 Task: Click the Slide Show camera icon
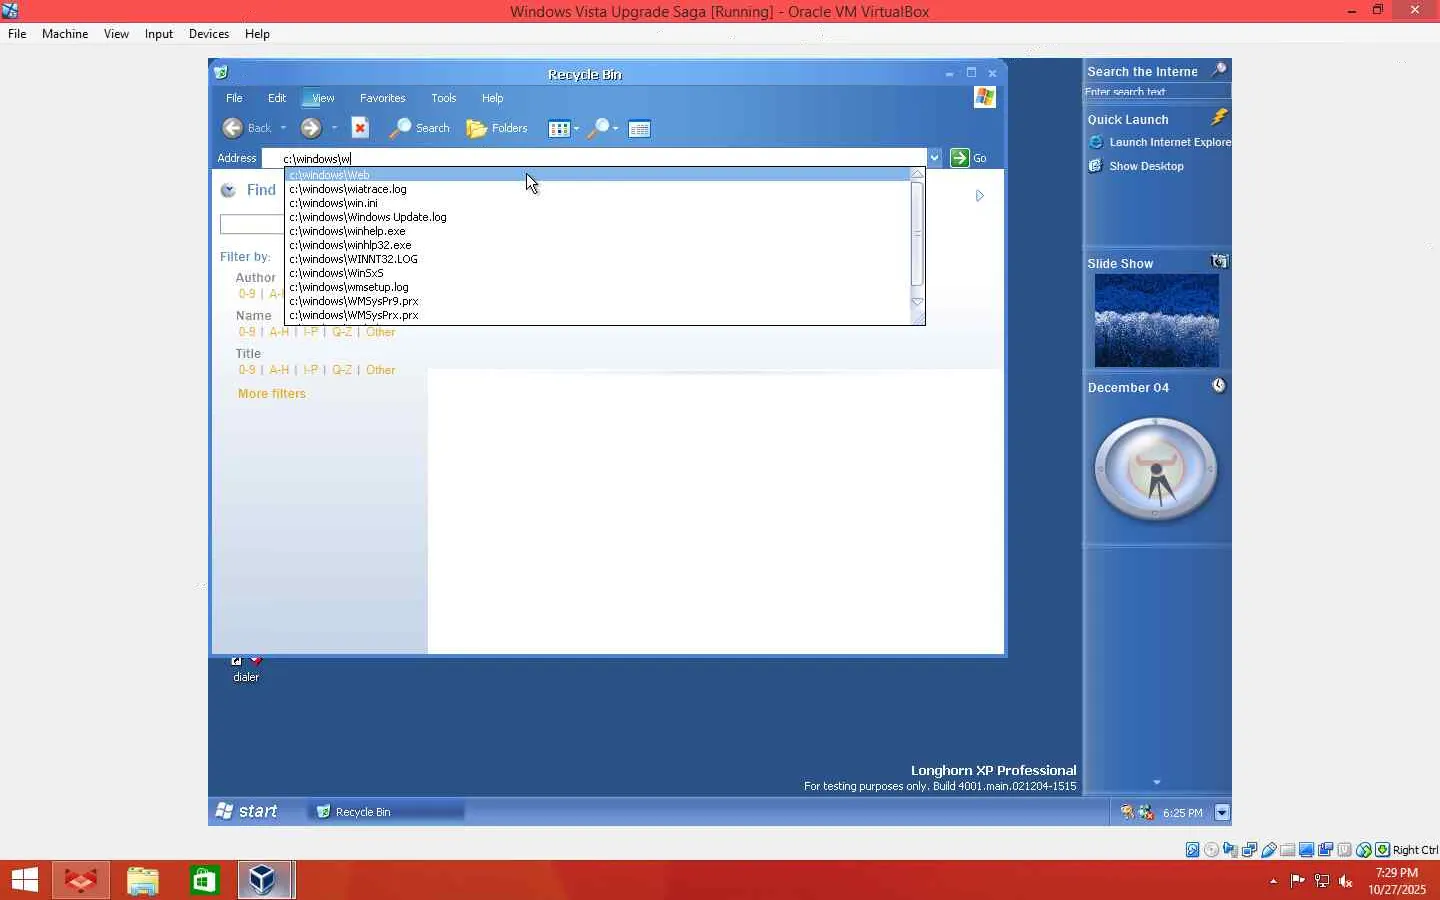[1219, 262]
